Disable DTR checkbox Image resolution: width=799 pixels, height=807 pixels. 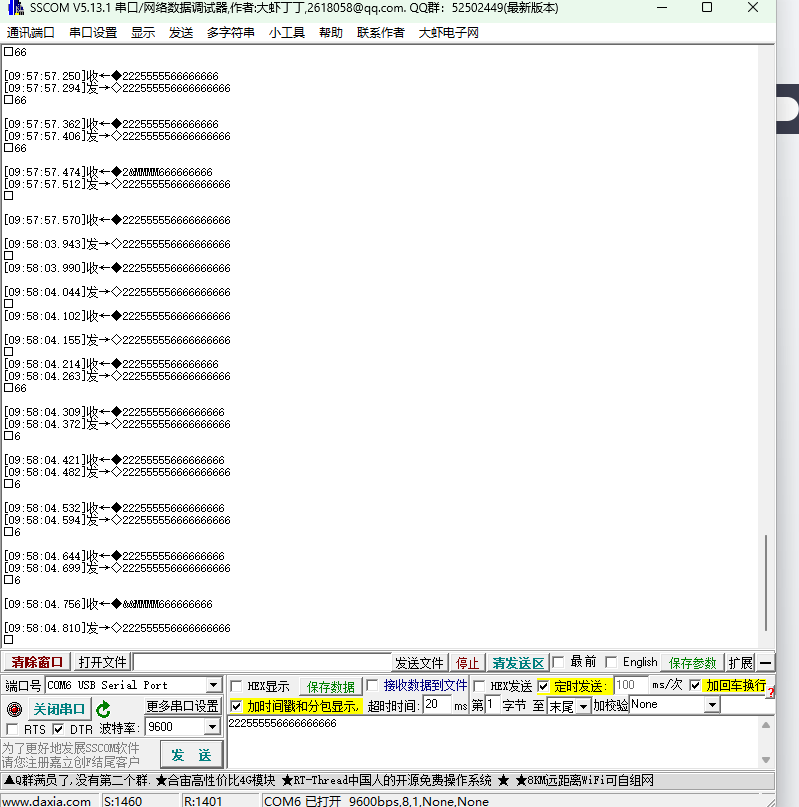click(x=58, y=729)
